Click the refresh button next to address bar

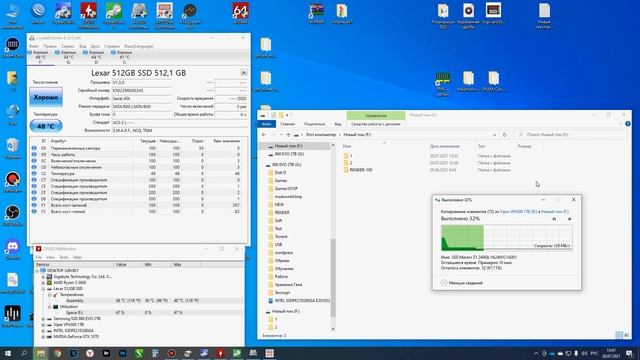(504, 135)
